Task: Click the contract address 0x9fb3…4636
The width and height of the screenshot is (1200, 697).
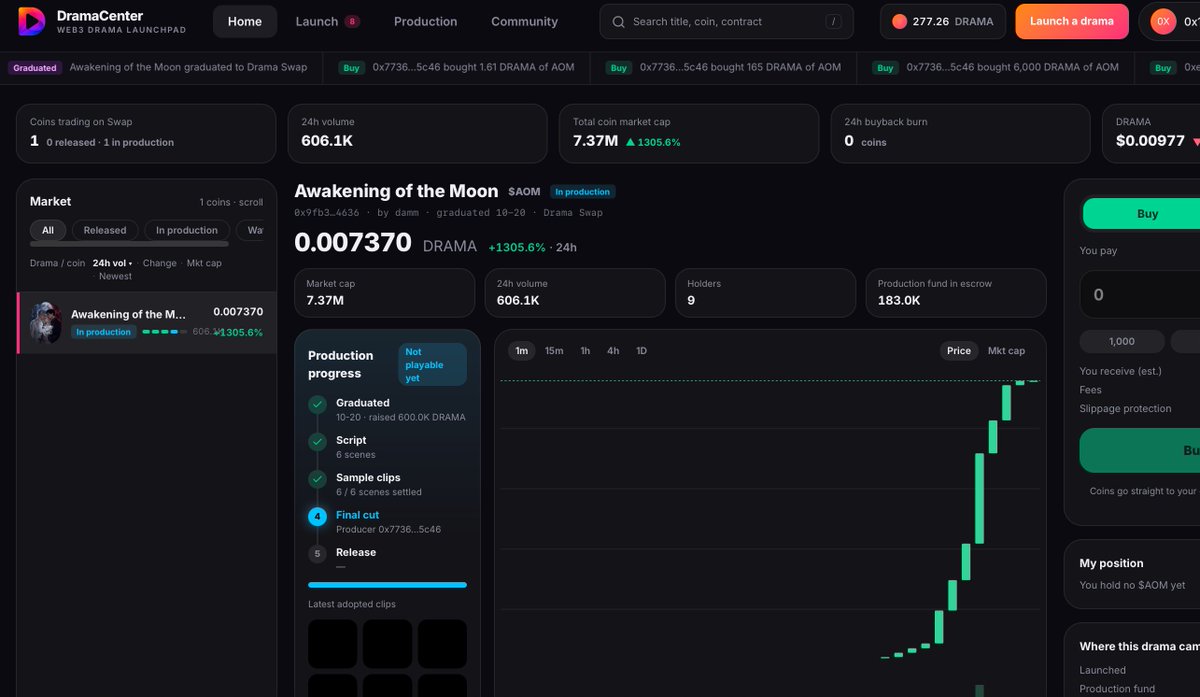Action: [x=326, y=213]
